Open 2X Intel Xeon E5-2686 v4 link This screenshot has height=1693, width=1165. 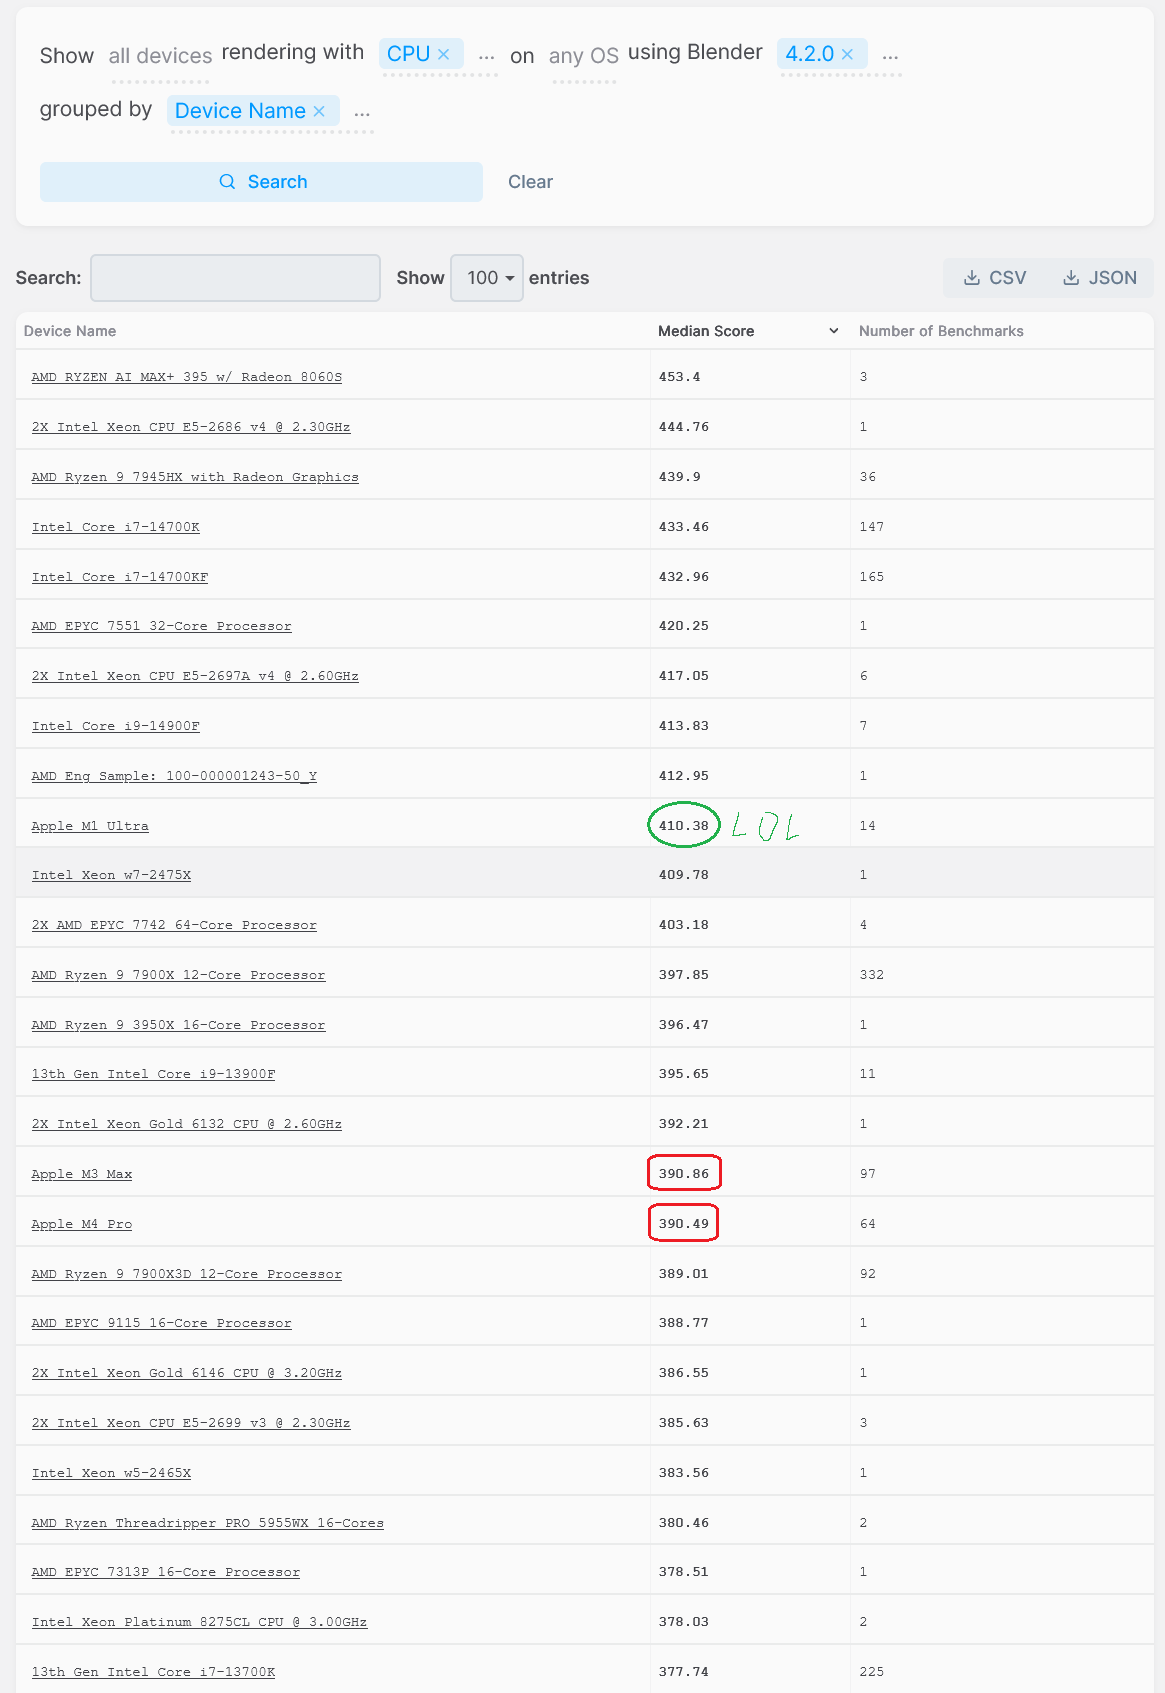[190, 427]
